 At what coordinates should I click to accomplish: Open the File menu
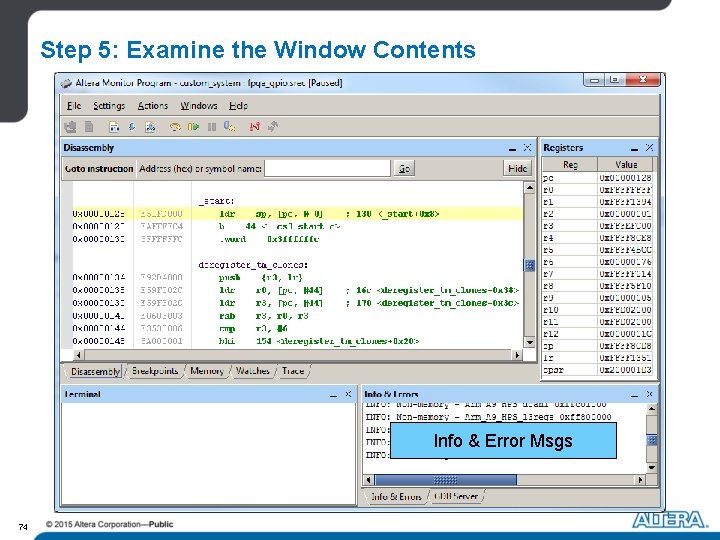74,106
